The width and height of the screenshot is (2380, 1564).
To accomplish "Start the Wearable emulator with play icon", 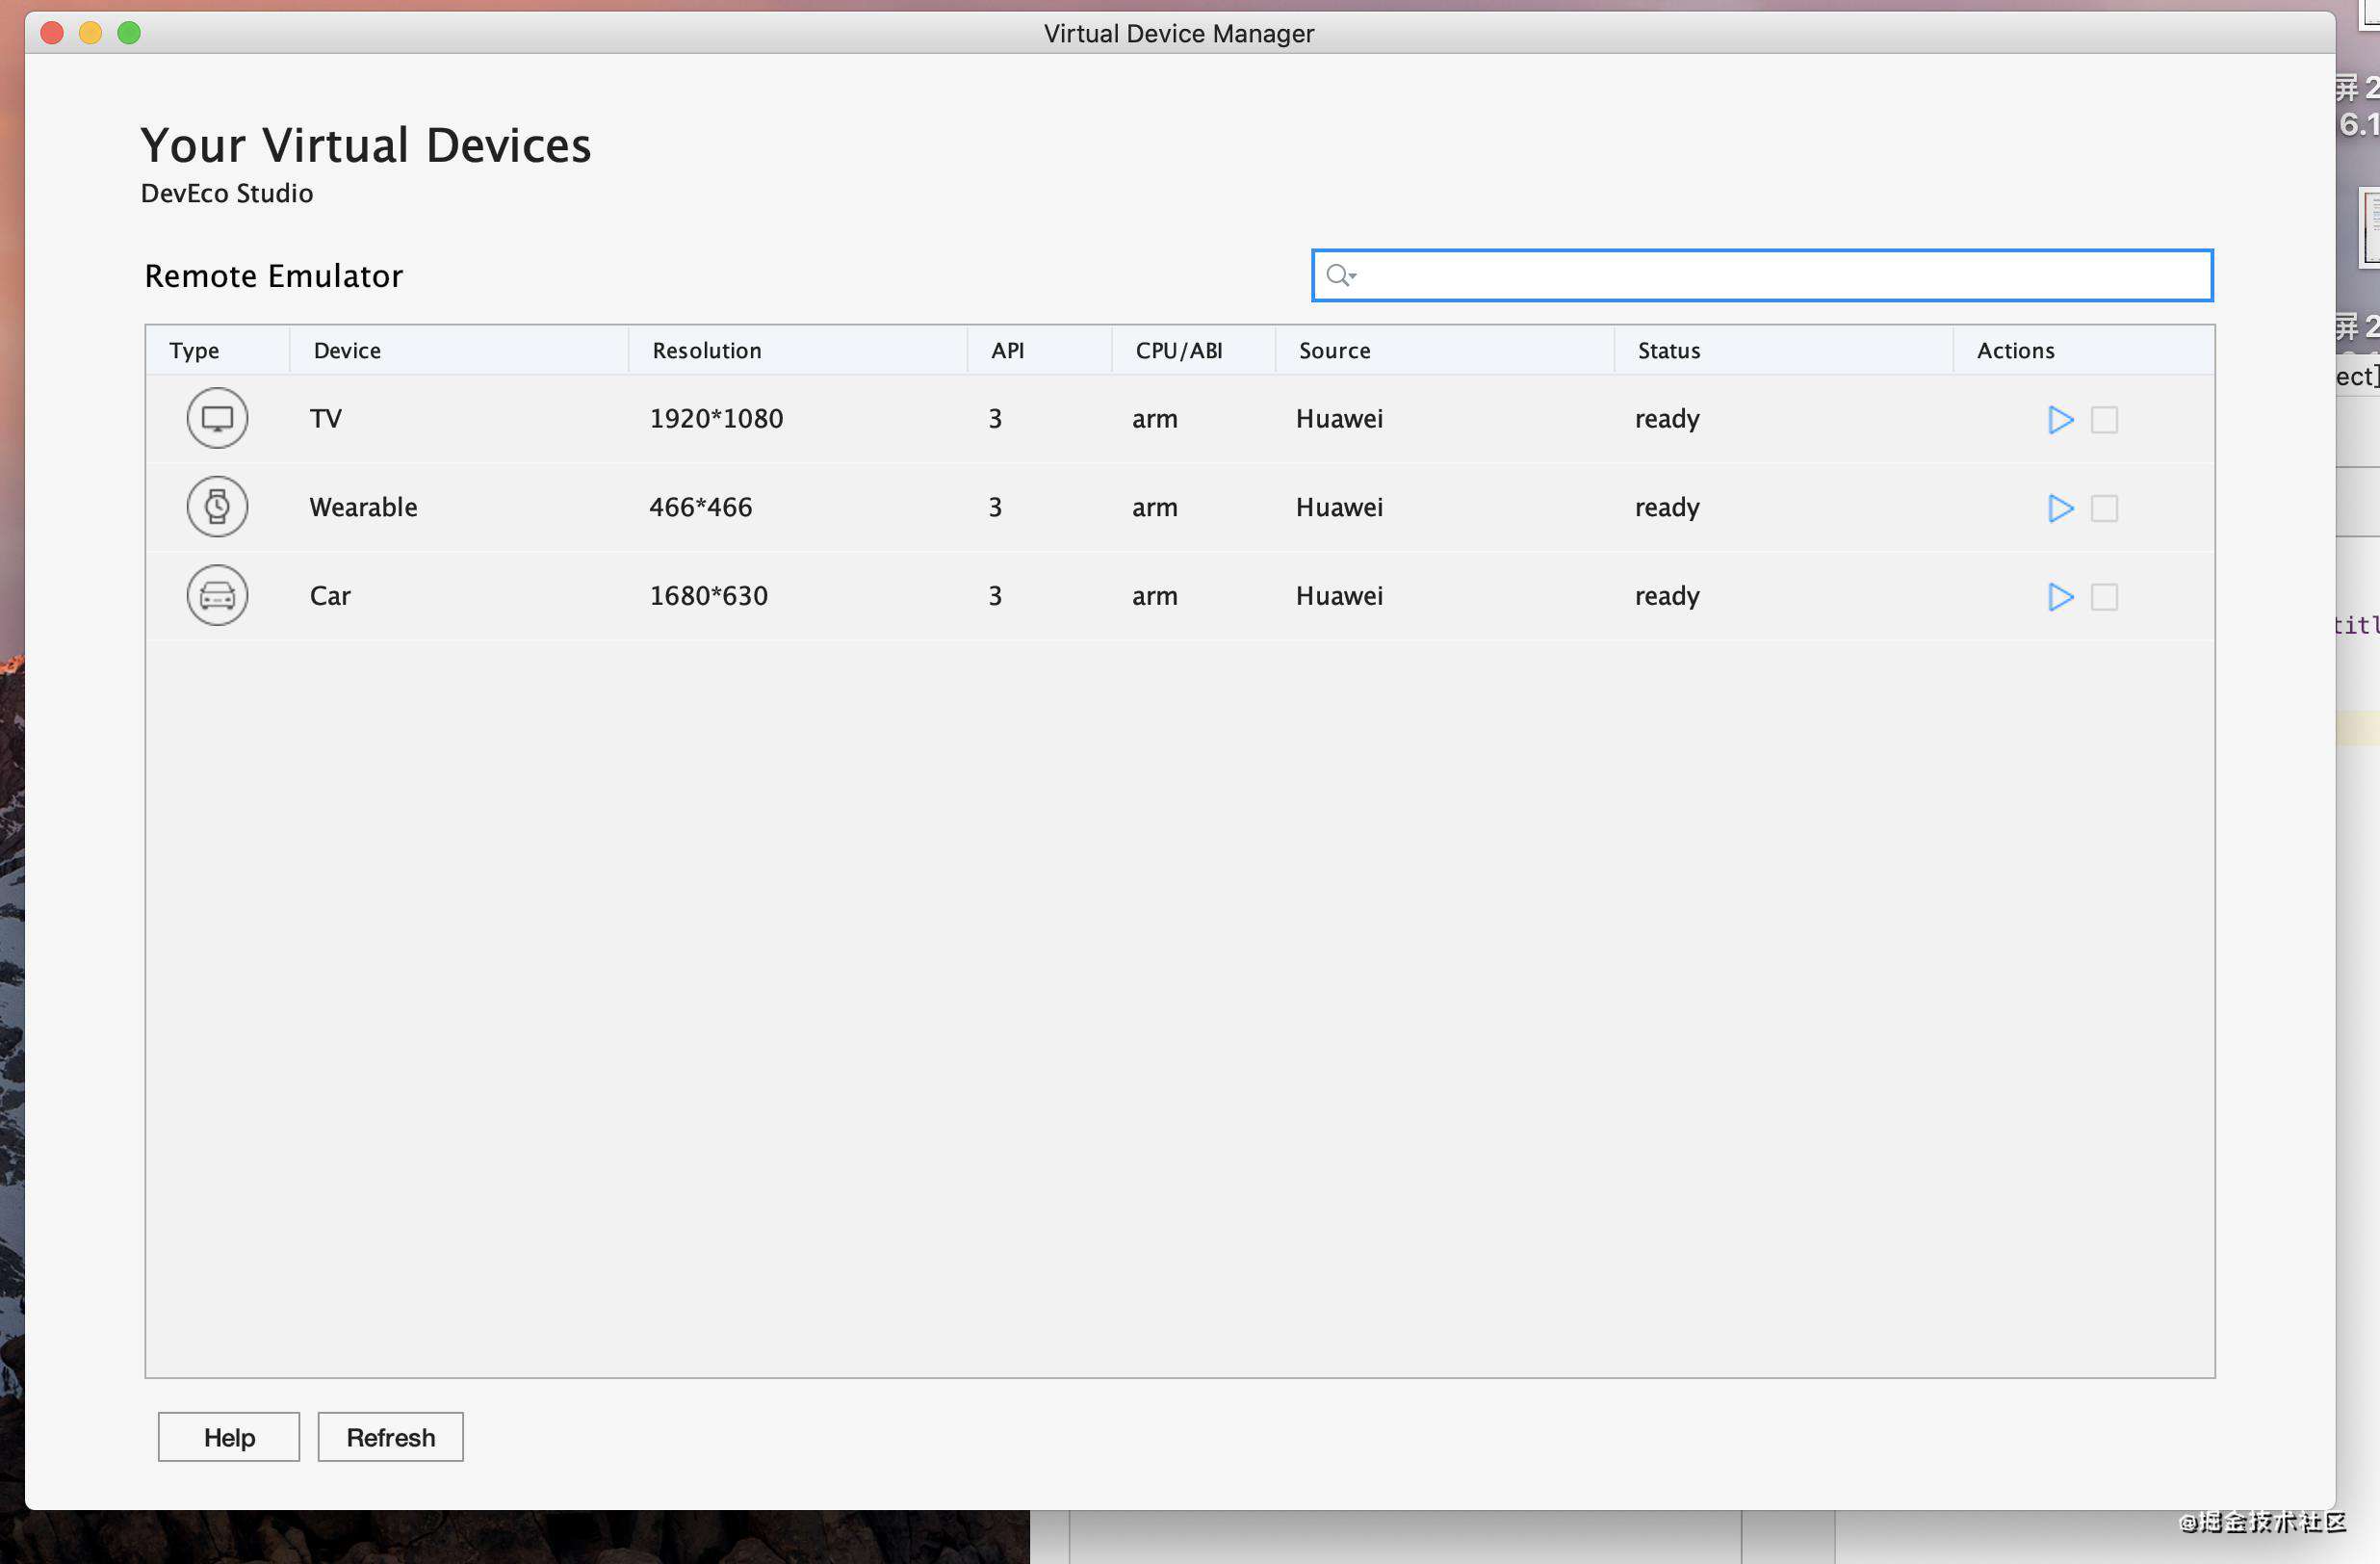I will click(2060, 508).
